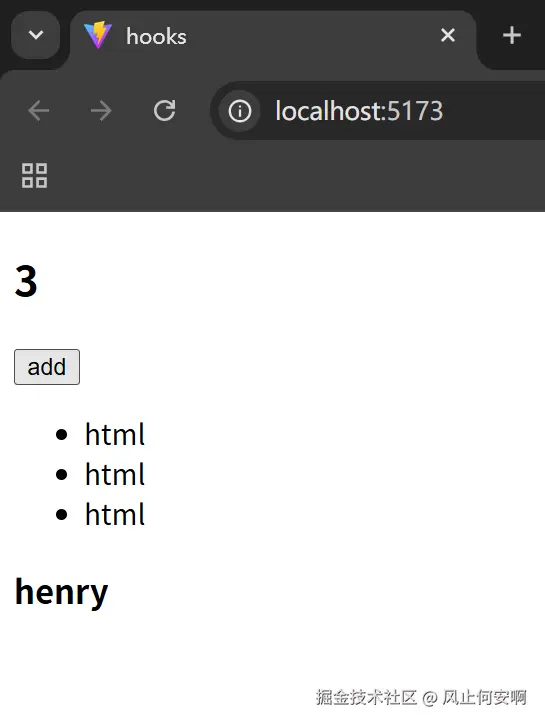Open the apps grid in bookmarks bar

pos(35,176)
